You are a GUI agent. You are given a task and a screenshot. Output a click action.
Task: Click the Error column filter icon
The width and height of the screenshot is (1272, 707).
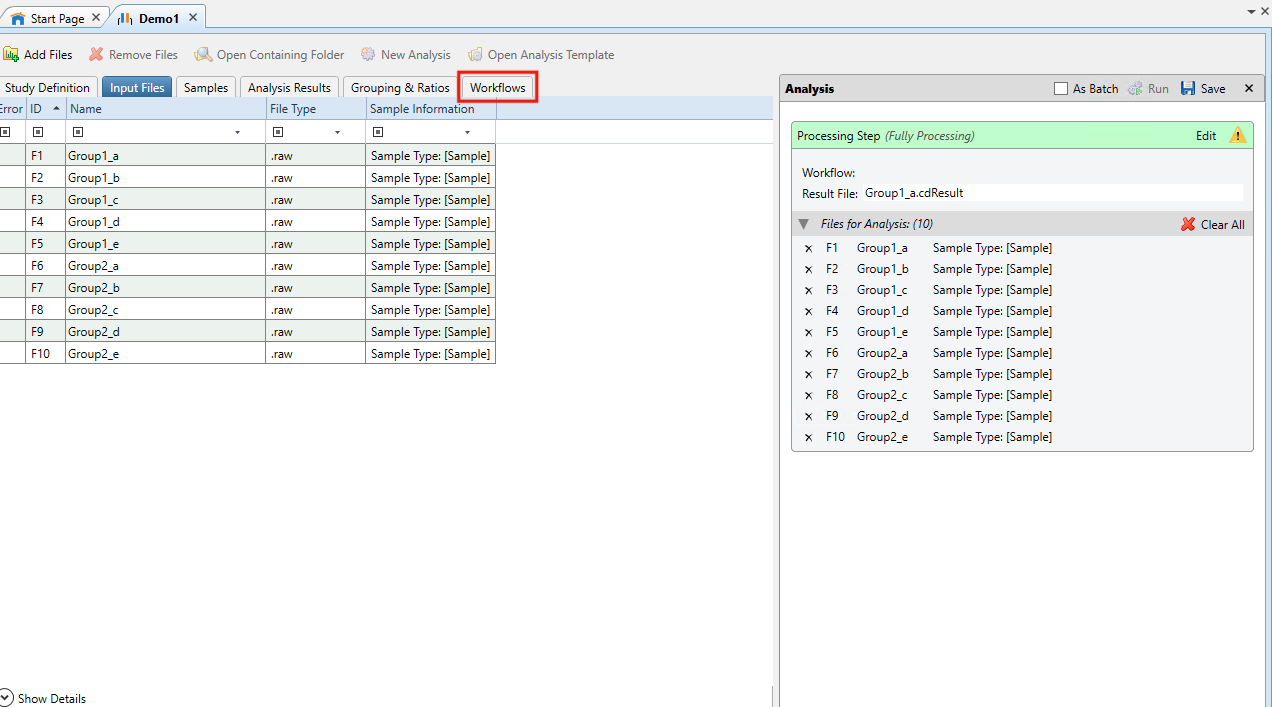(x=5, y=132)
